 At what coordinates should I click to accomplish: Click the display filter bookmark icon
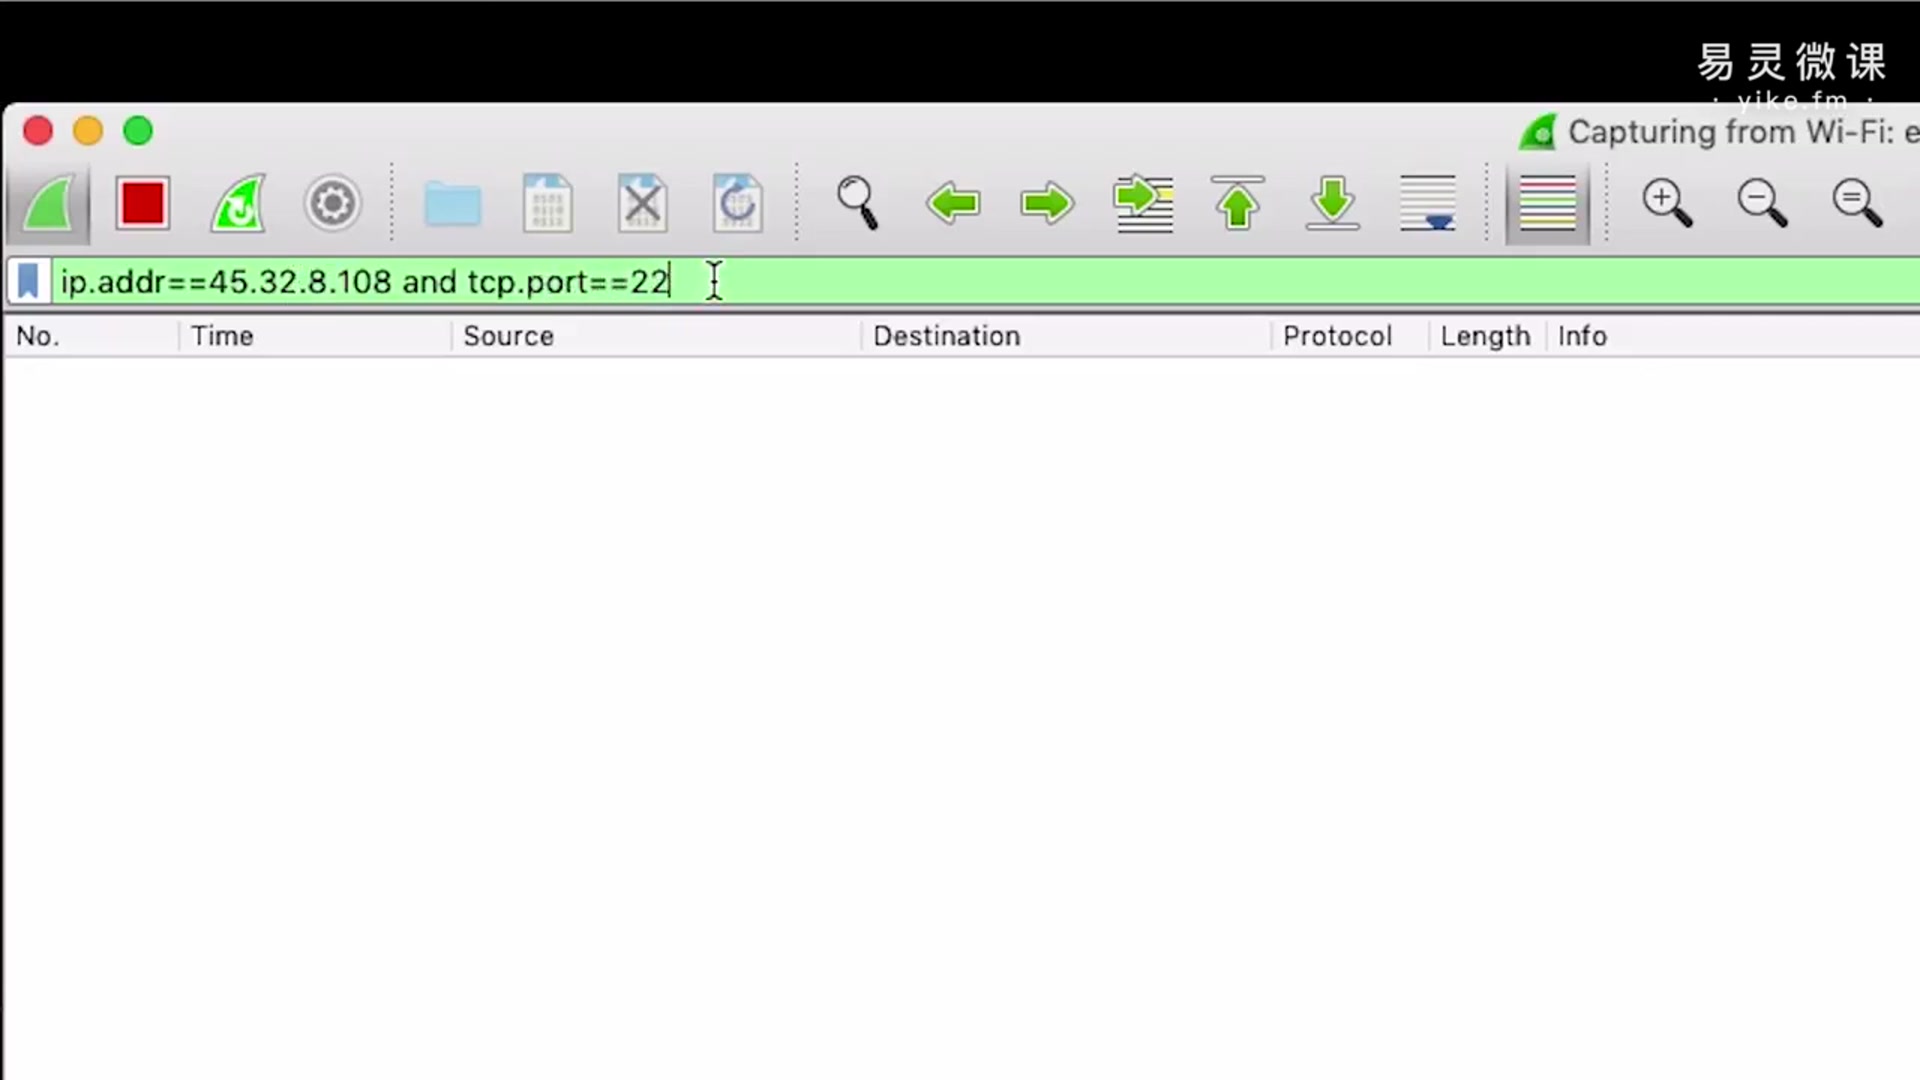click(x=28, y=282)
